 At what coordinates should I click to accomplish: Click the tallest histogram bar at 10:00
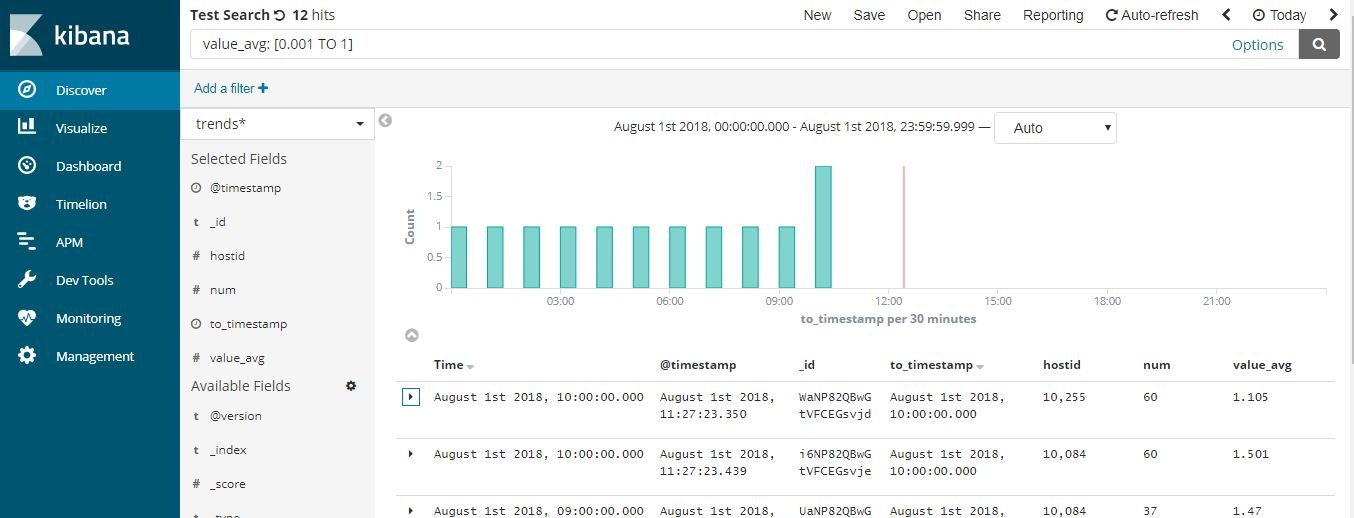pyautogui.click(x=823, y=228)
